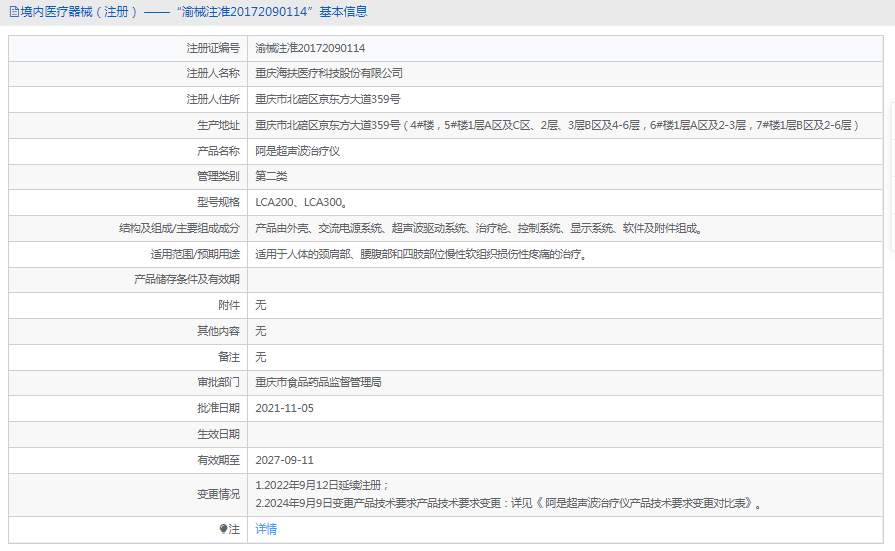Click the 型号规格 label
The height and width of the screenshot is (551, 895).
219,202
